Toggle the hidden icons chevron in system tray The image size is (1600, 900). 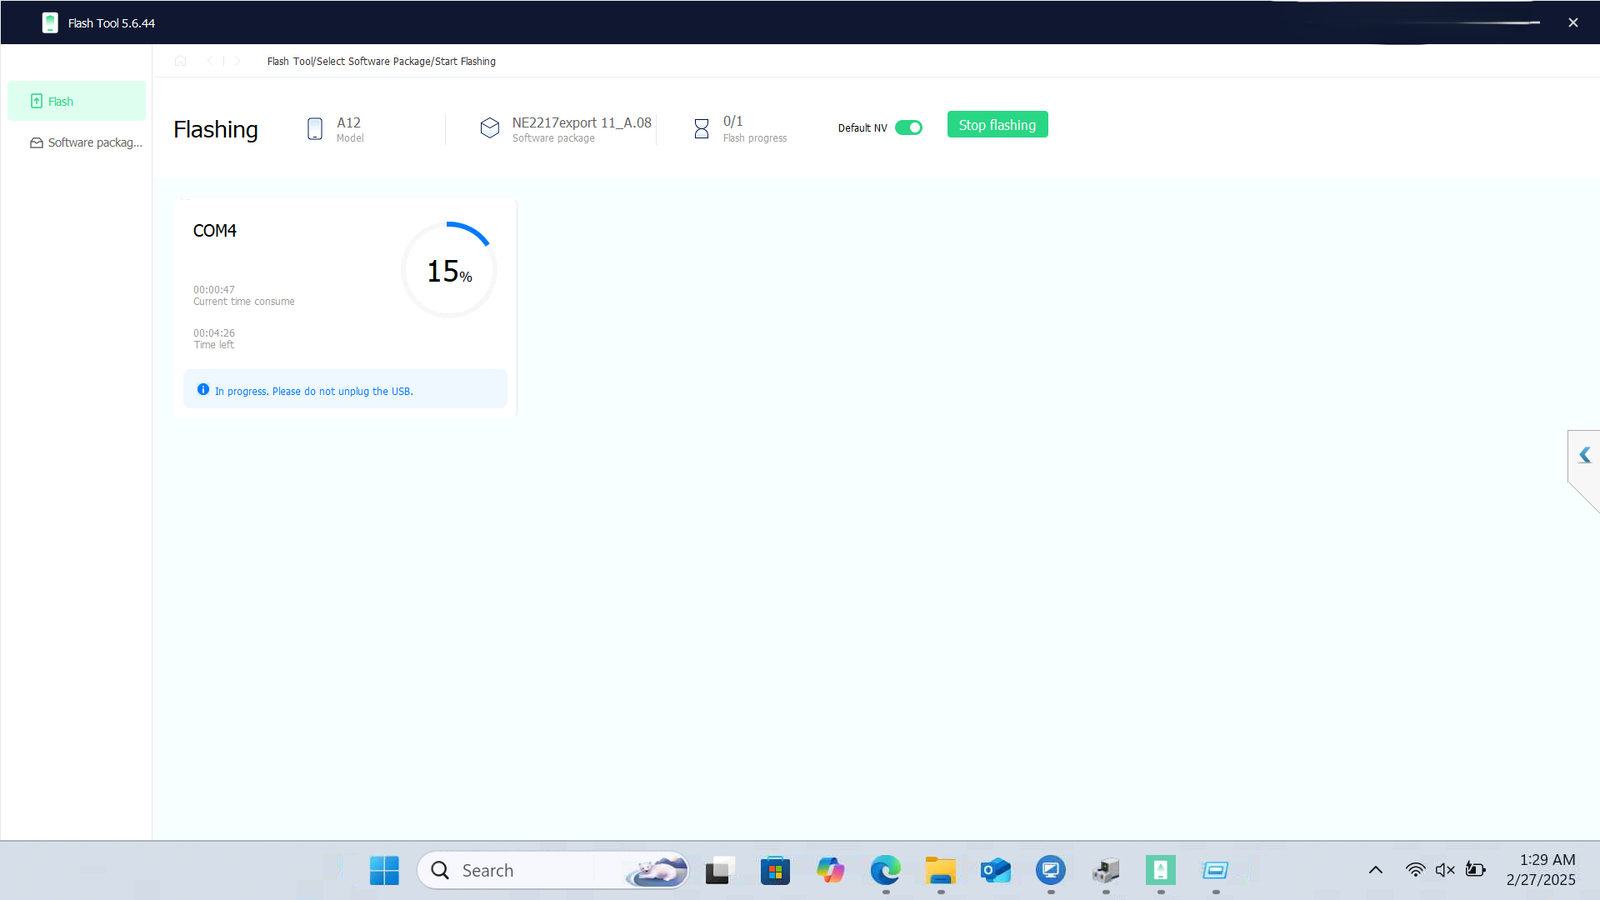(1376, 870)
